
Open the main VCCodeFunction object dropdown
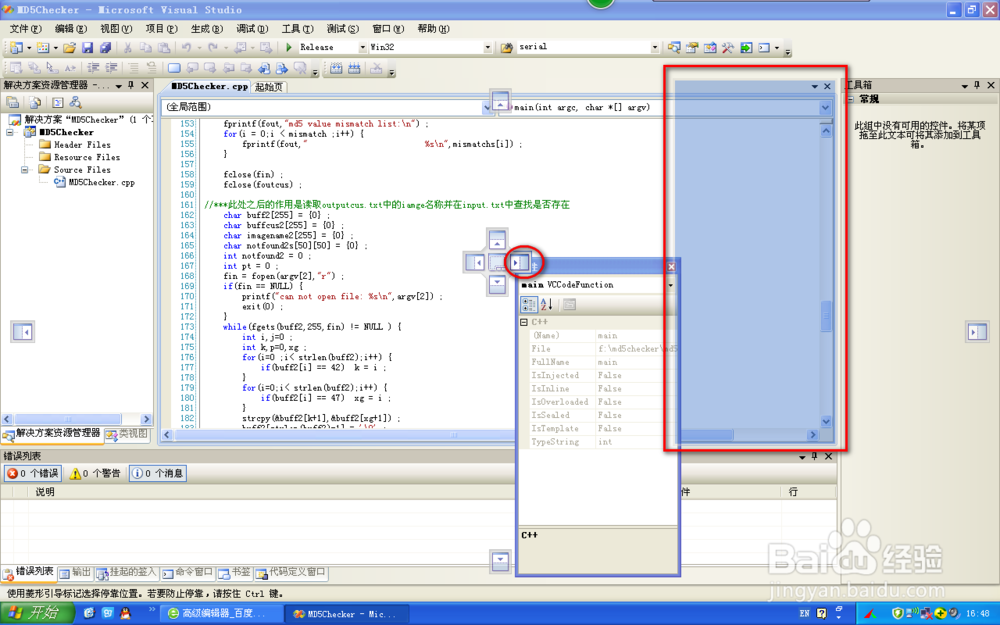coord(670,285)
